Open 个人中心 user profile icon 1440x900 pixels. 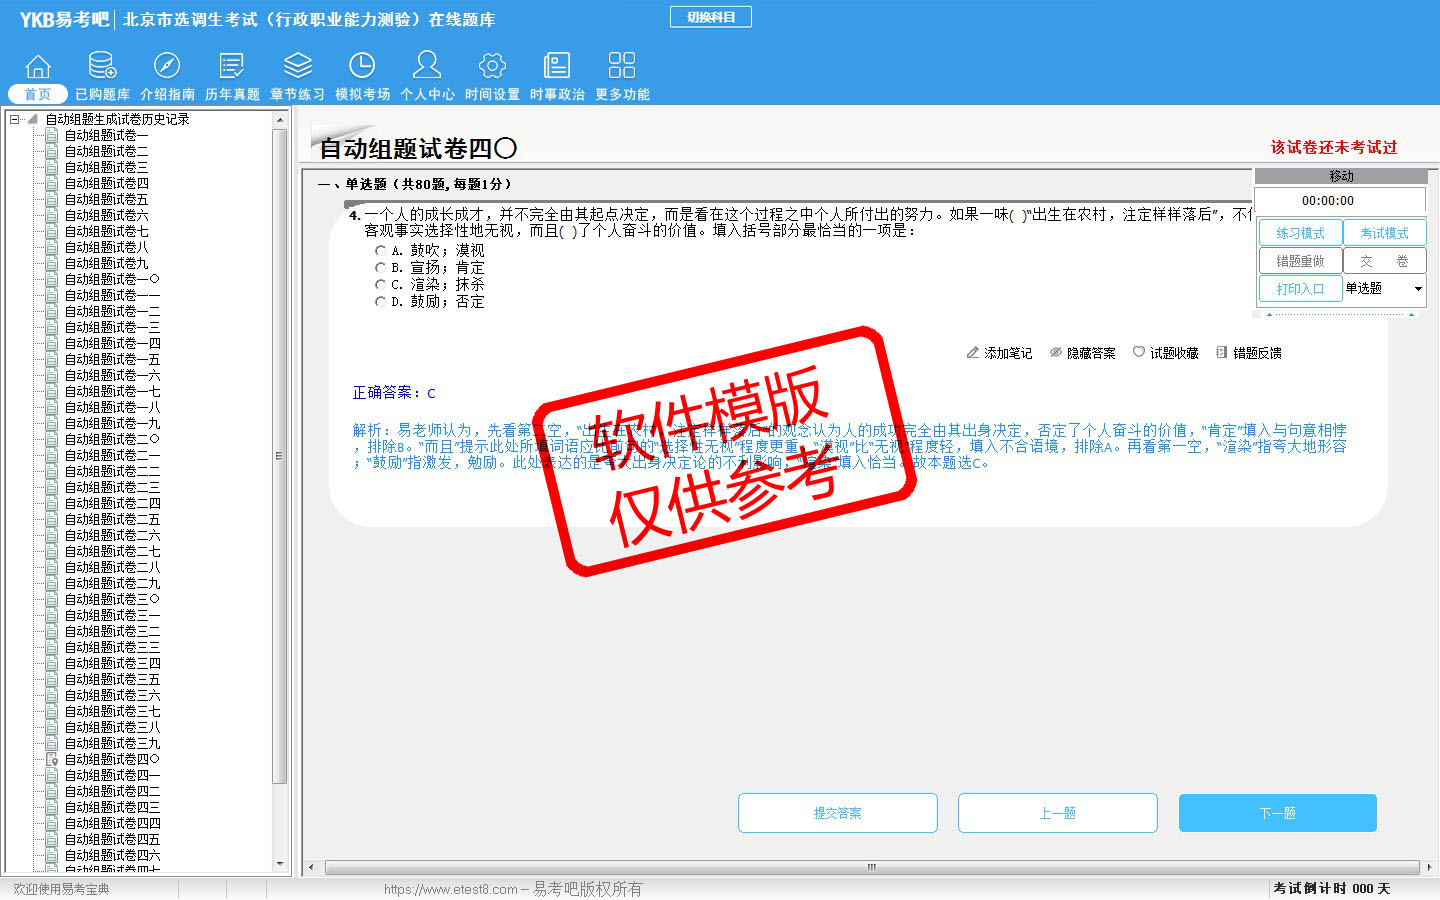click(427, 66)
